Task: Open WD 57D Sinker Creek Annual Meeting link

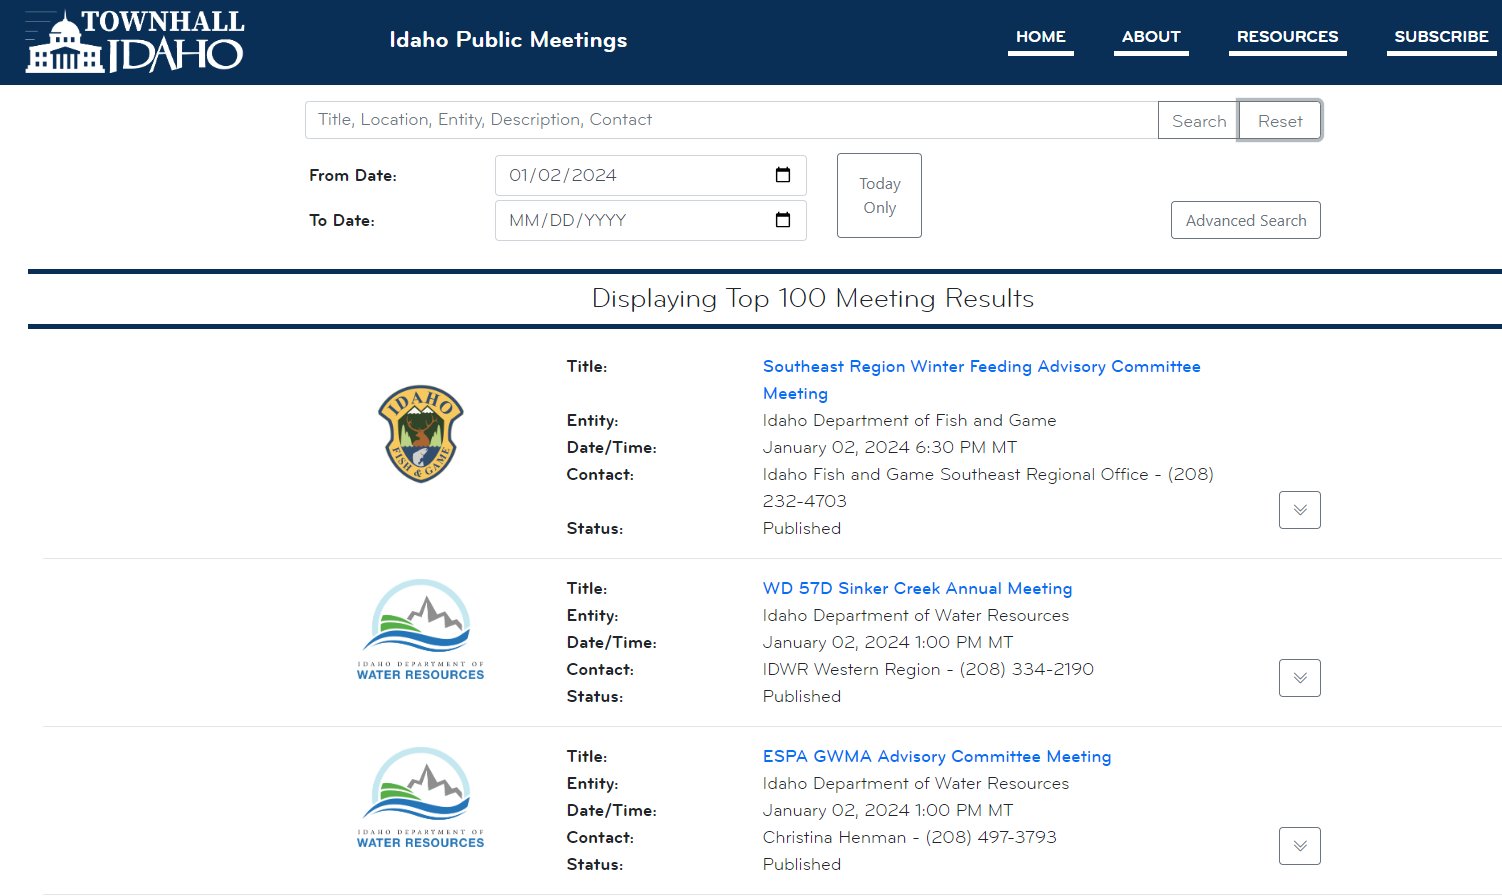Action: [917, 589]
